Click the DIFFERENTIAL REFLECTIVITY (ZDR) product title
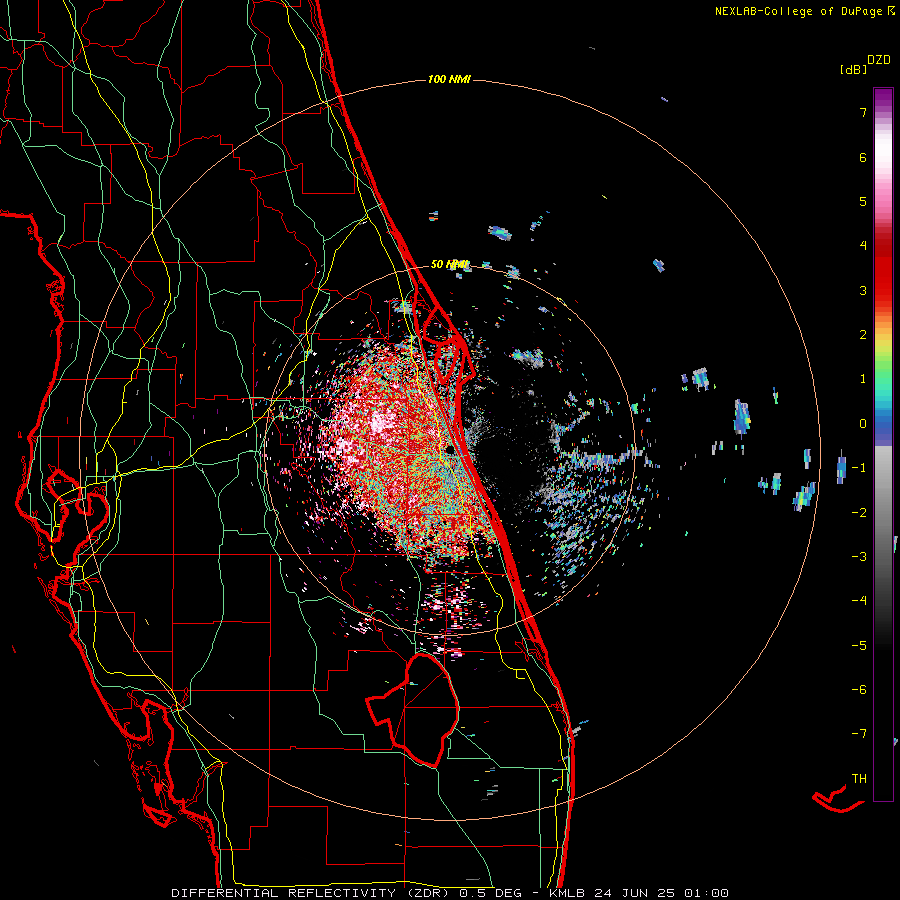The image size is (900, 900). click(312, 893)
